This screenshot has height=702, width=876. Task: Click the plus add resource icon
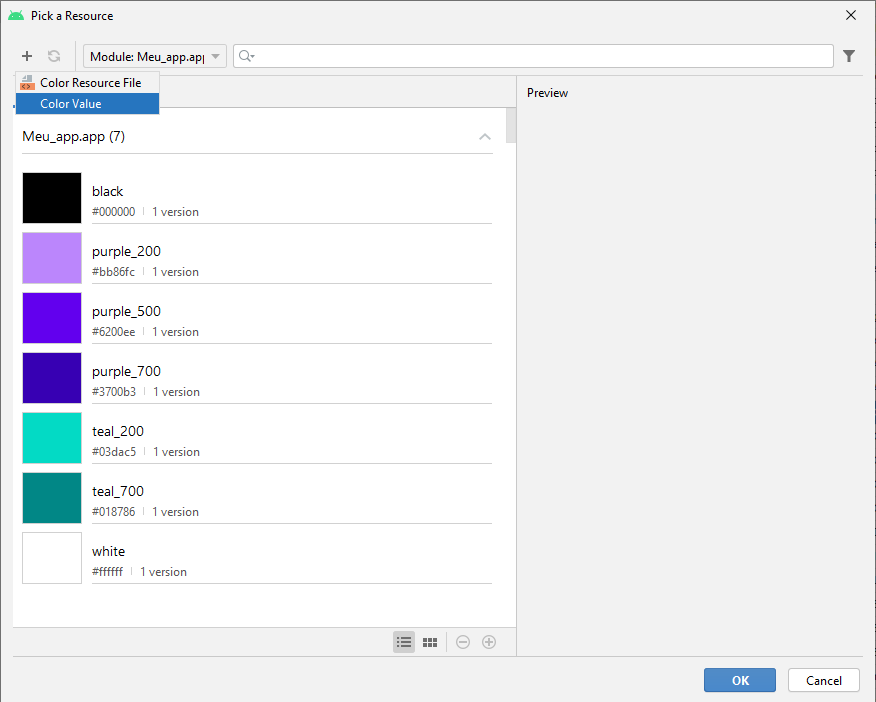[x=27, y=56]
